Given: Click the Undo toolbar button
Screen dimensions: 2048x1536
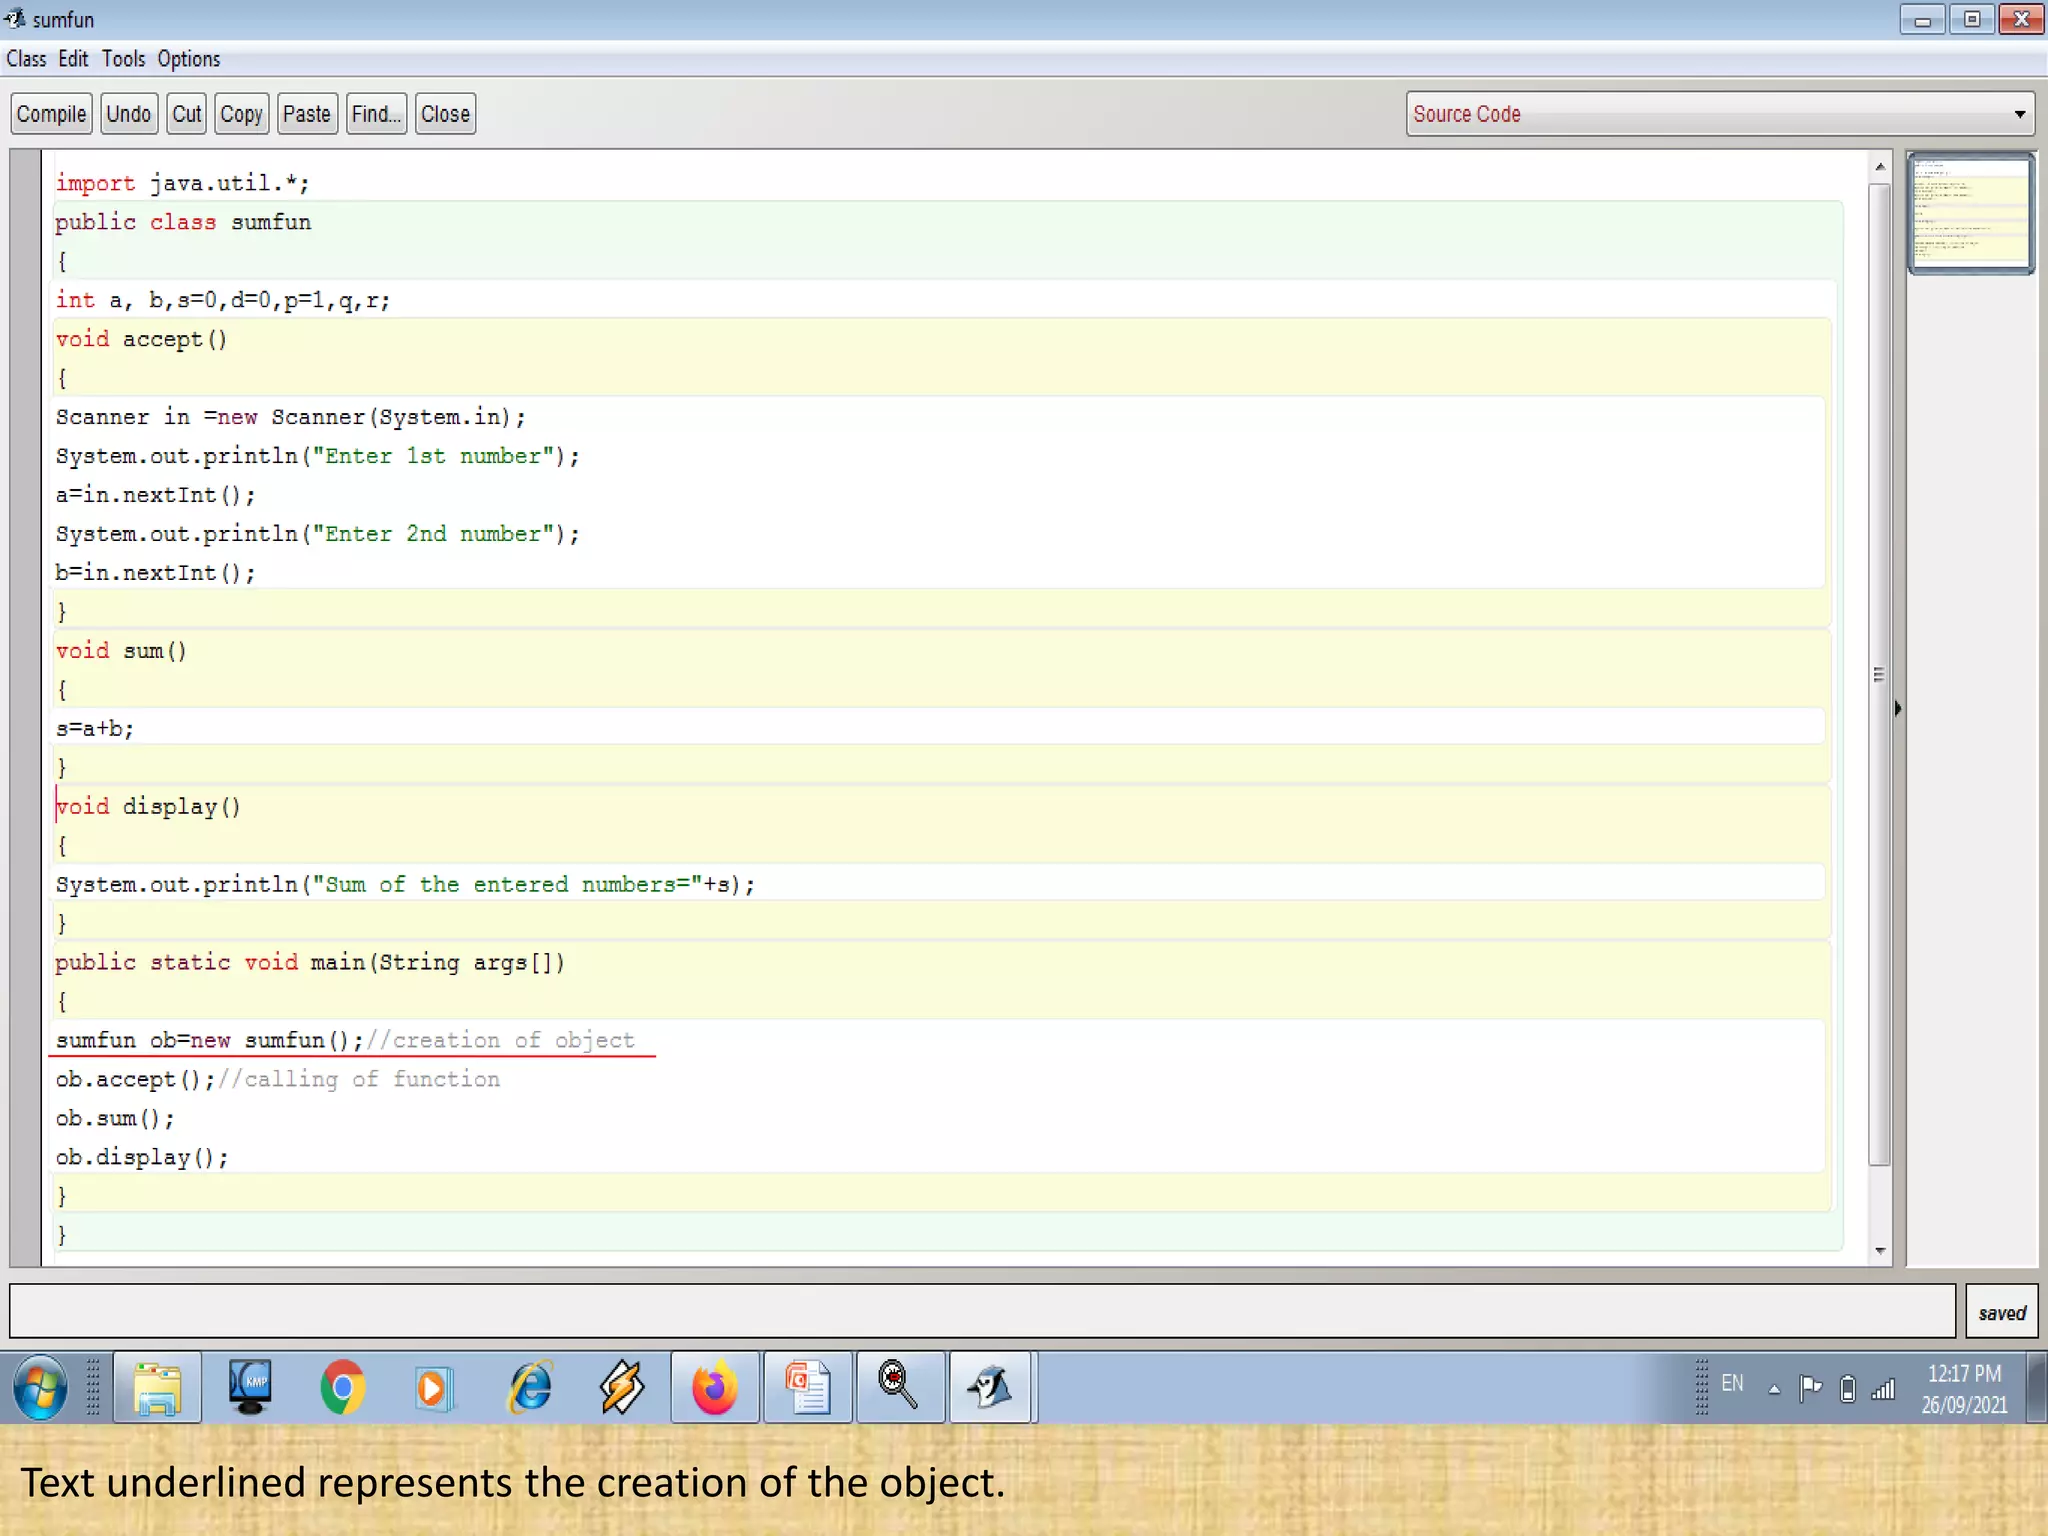Looking at the screenshot, I should [128, 114].
